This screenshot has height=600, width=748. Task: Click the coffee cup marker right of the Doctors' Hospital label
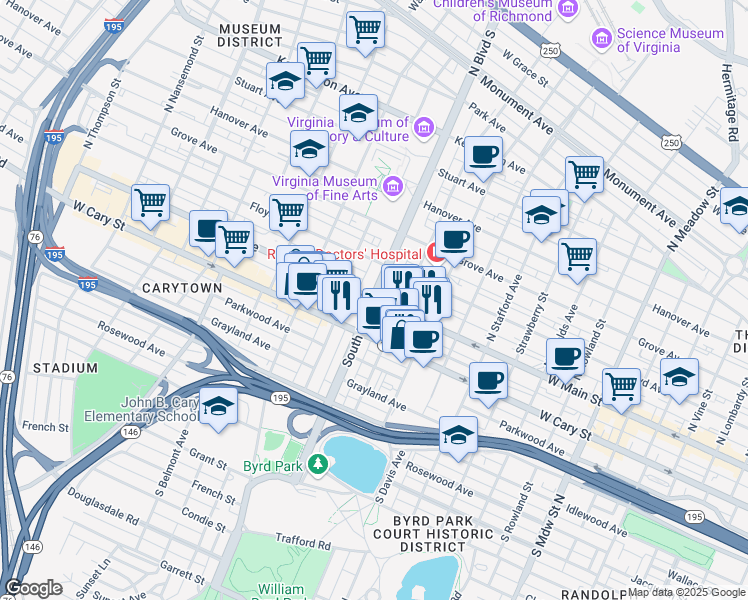(455, 240)
